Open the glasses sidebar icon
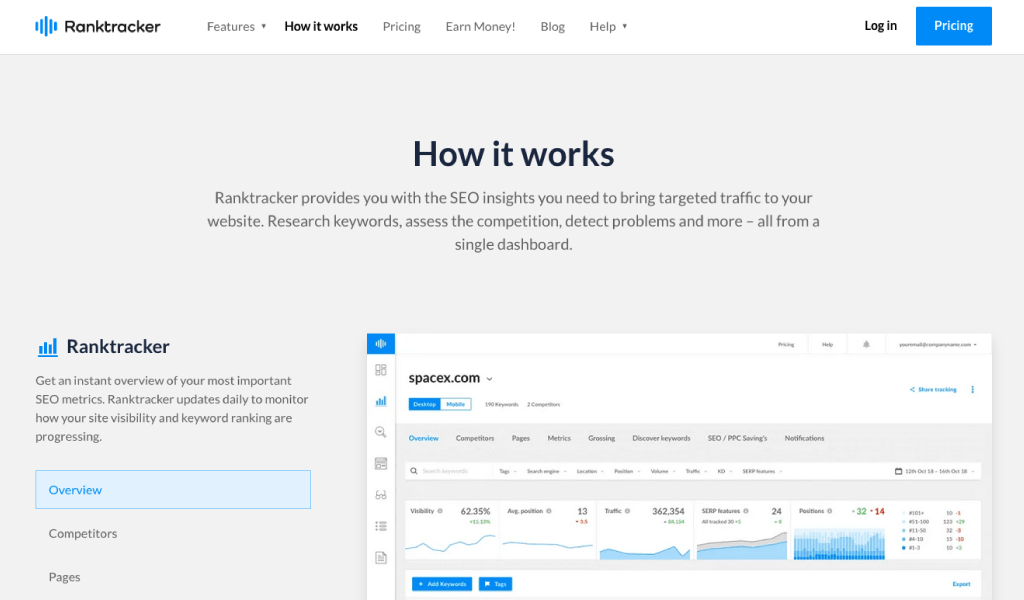The width and height of the screenshot is (1024, 600). click(x=381, y=495)
